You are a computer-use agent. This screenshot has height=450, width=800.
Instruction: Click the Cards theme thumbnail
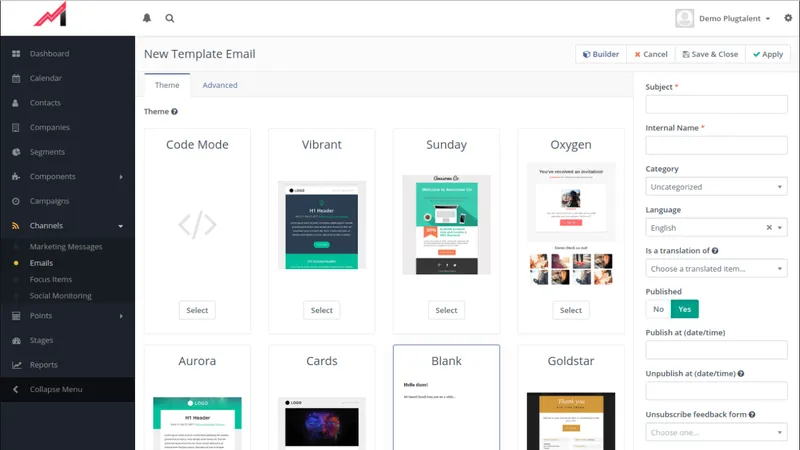(321, 423)
